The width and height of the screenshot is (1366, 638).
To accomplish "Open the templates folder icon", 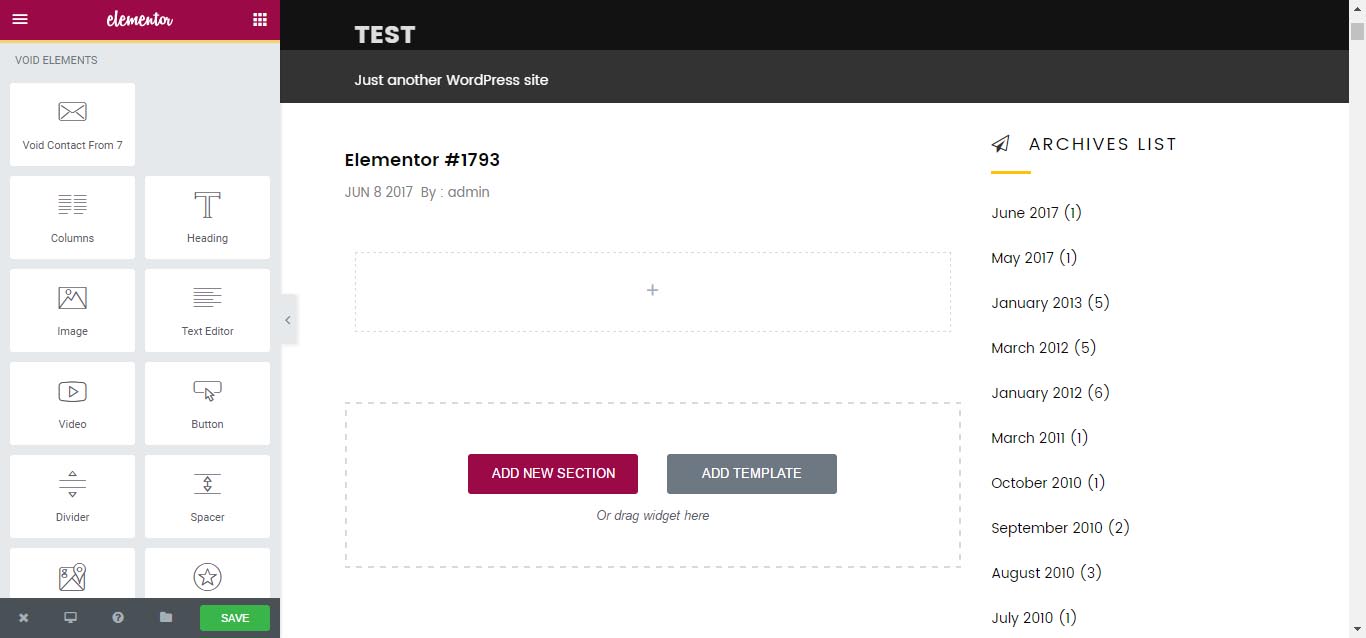I will click(x=166, y=617).
